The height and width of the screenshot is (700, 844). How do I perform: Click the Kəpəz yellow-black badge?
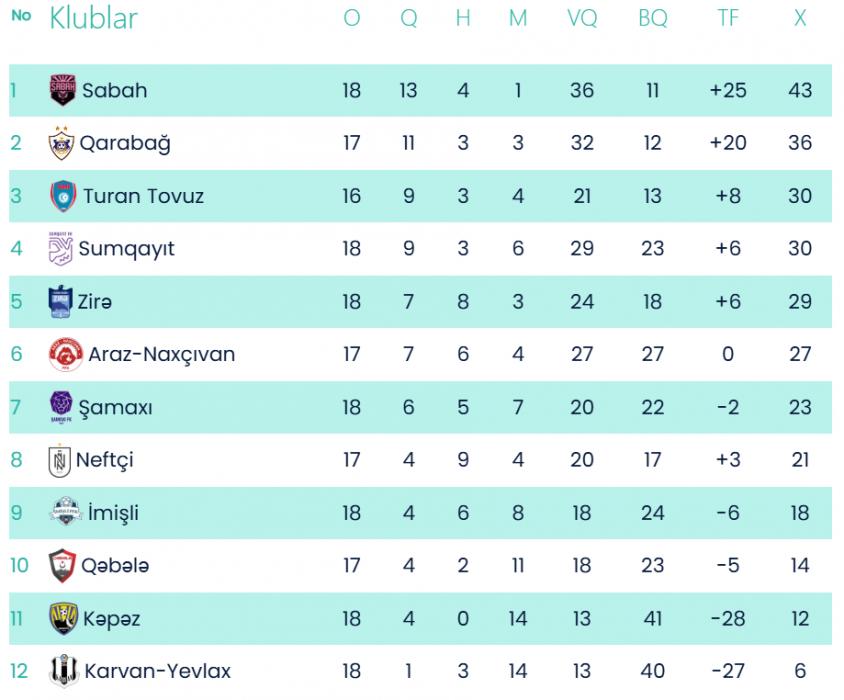63,619
